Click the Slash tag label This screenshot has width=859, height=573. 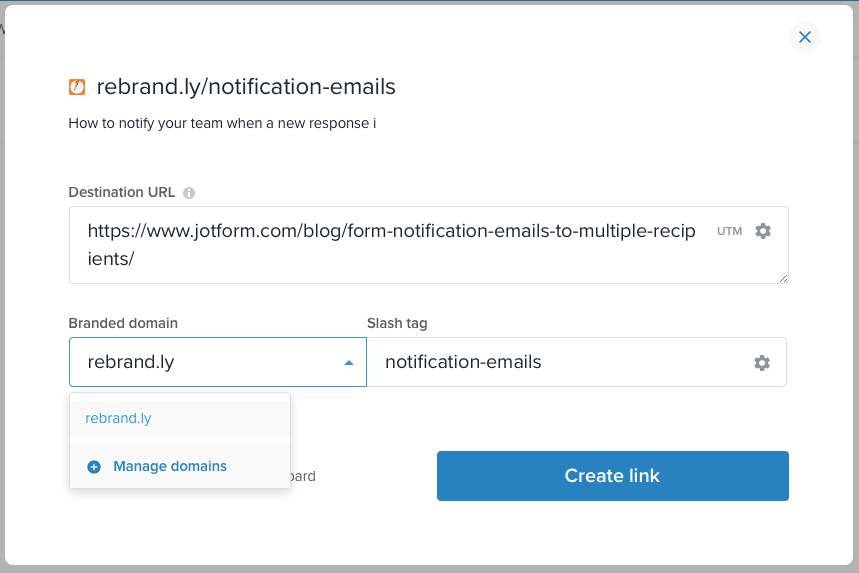398,323
